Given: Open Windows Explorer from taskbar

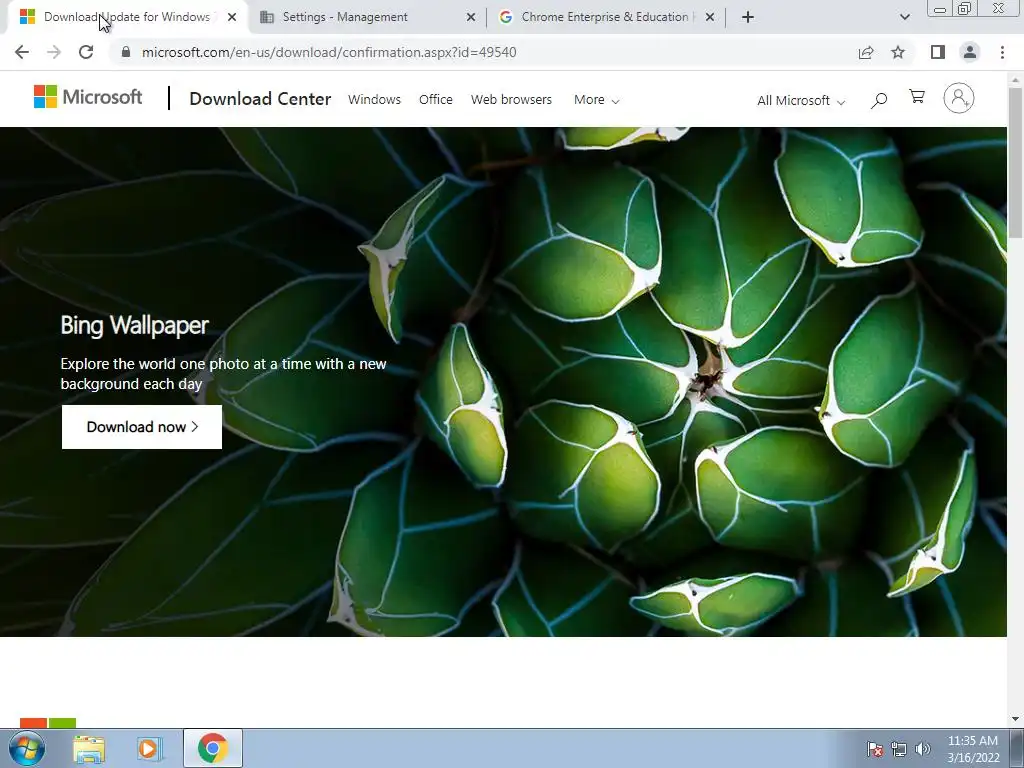Looking at the screenshot, I should (89, 749).
